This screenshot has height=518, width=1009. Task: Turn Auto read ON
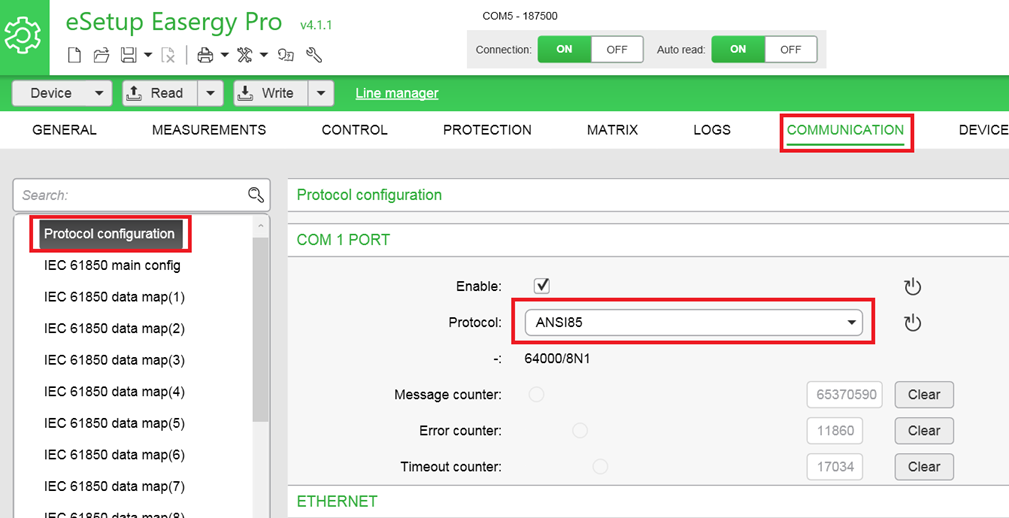coord(738,50)
